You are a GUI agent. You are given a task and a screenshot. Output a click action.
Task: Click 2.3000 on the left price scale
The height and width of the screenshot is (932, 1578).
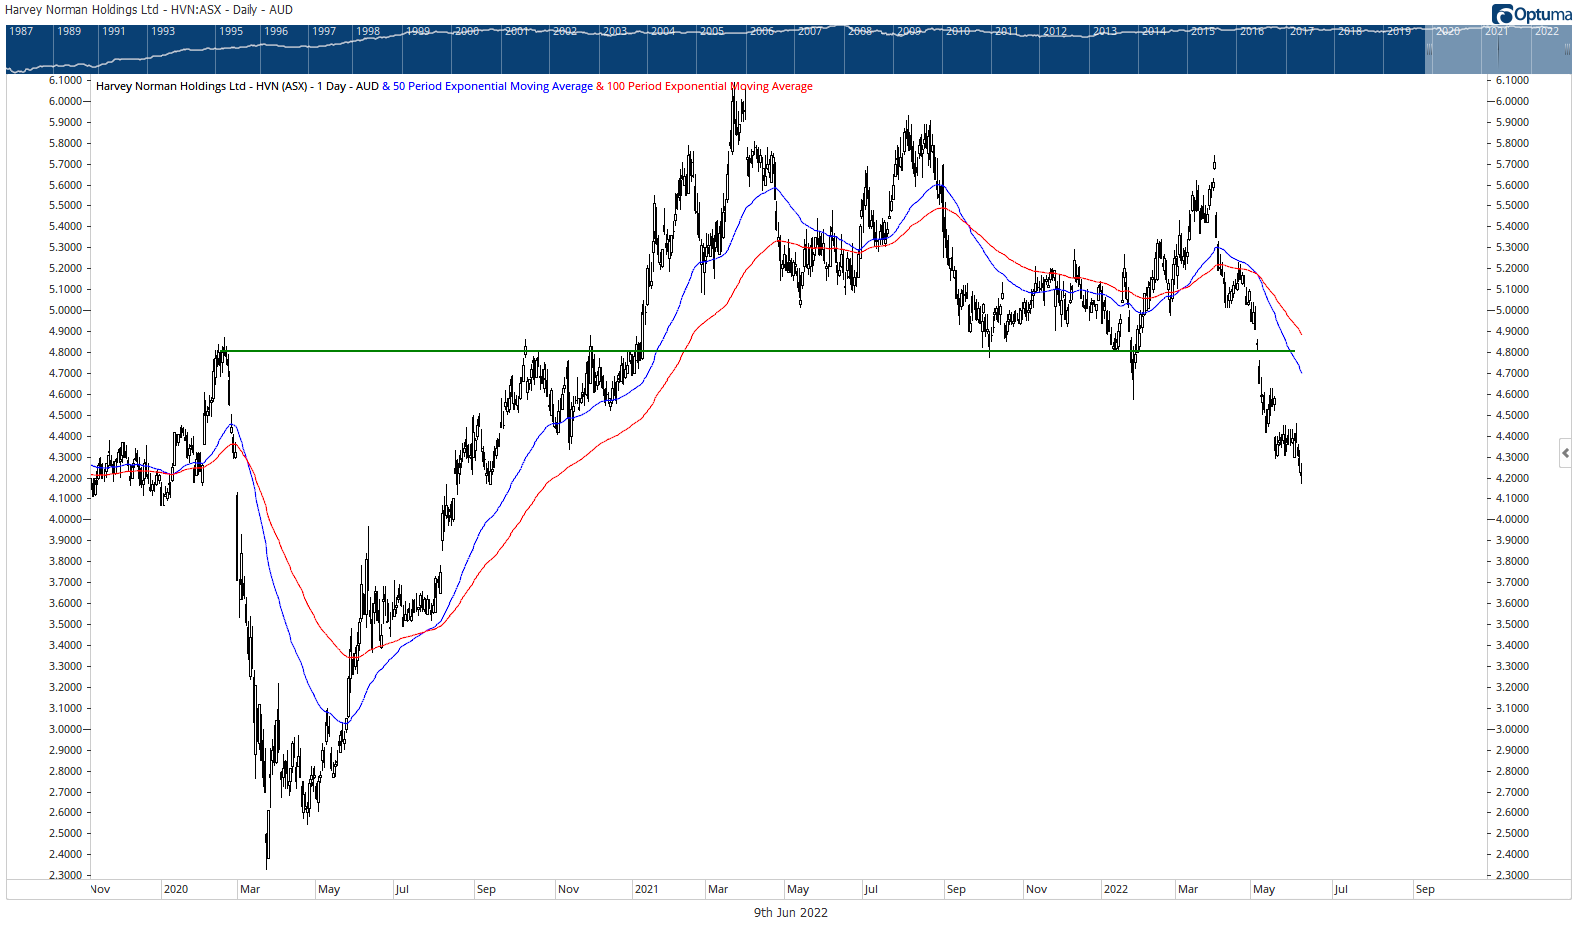tap(65, 875)
